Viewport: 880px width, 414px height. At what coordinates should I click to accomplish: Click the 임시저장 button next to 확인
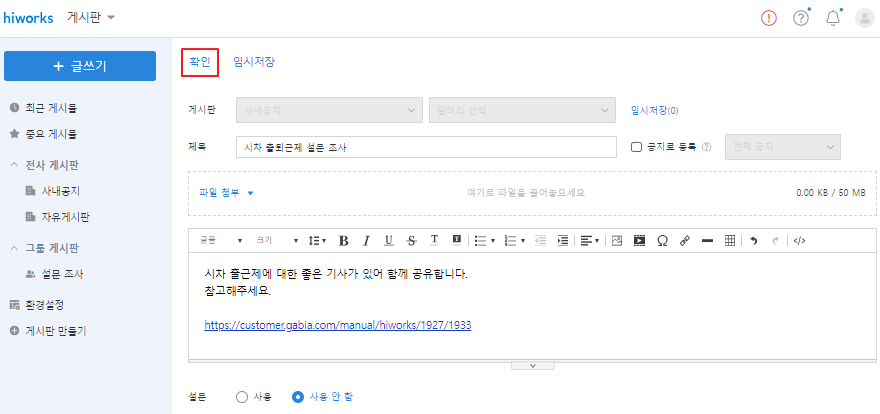pyautogui.click(x=254, y=62)
